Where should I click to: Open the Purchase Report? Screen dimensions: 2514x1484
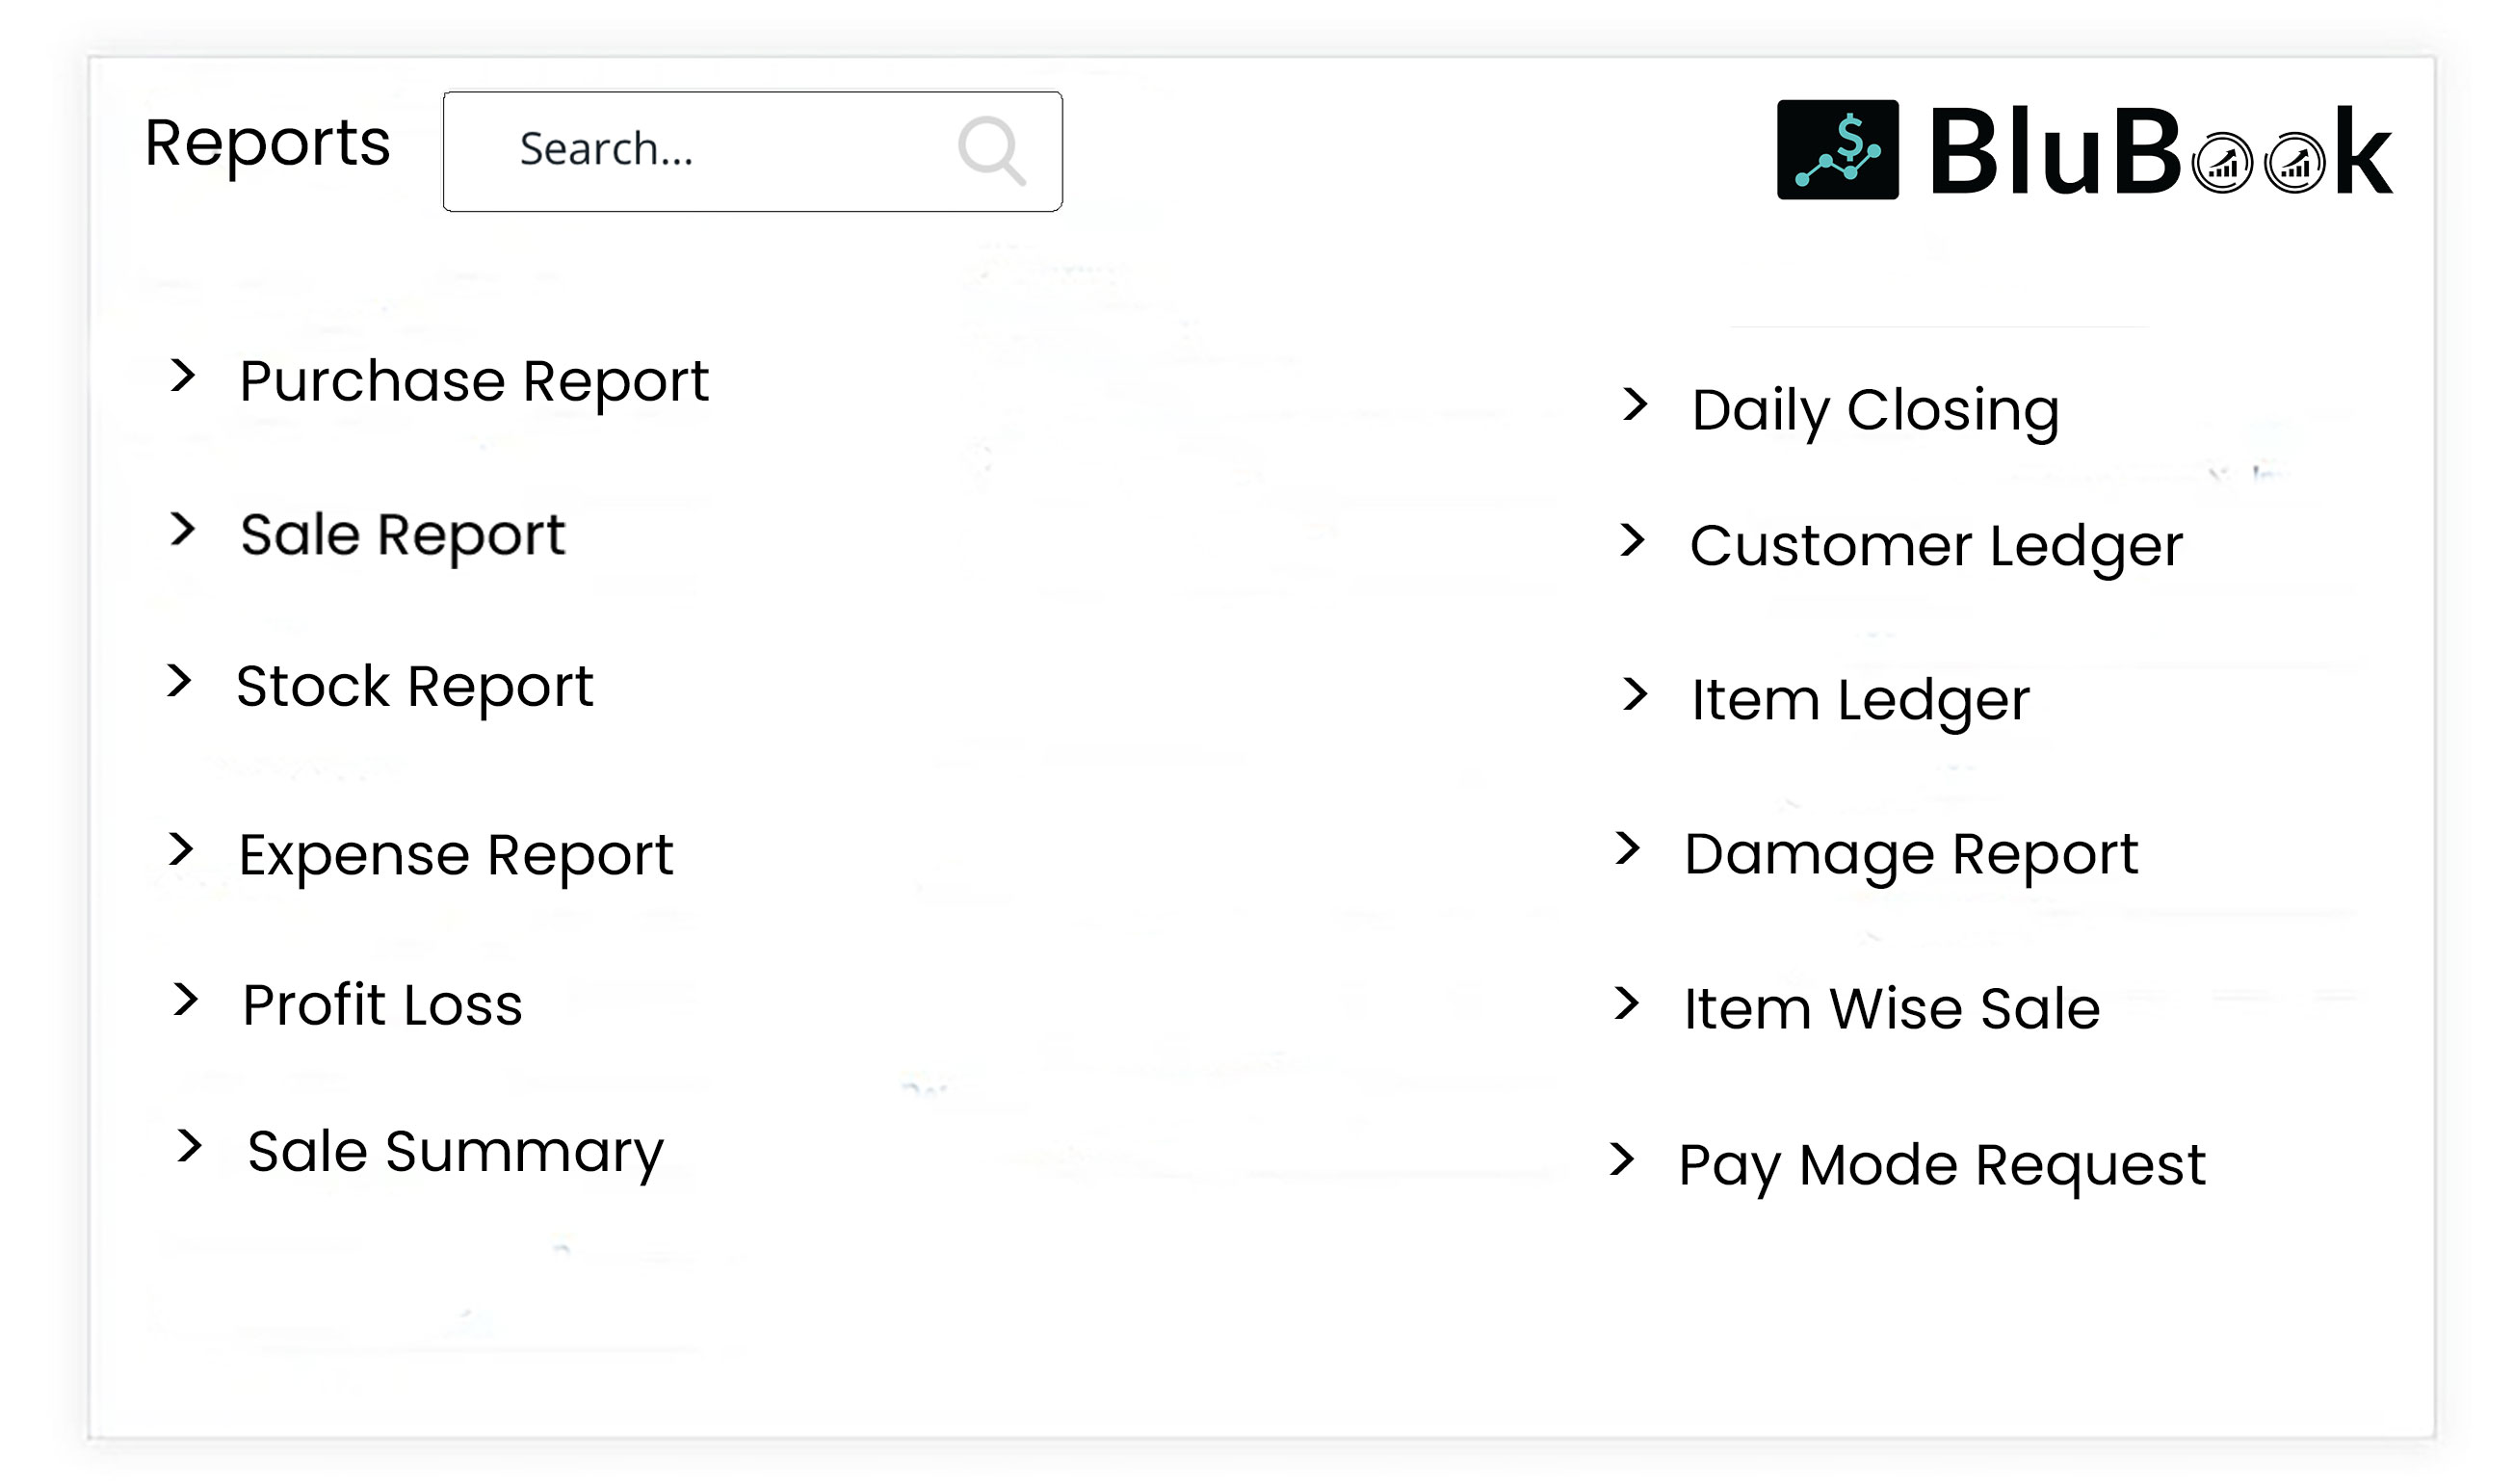coord(473,380)
